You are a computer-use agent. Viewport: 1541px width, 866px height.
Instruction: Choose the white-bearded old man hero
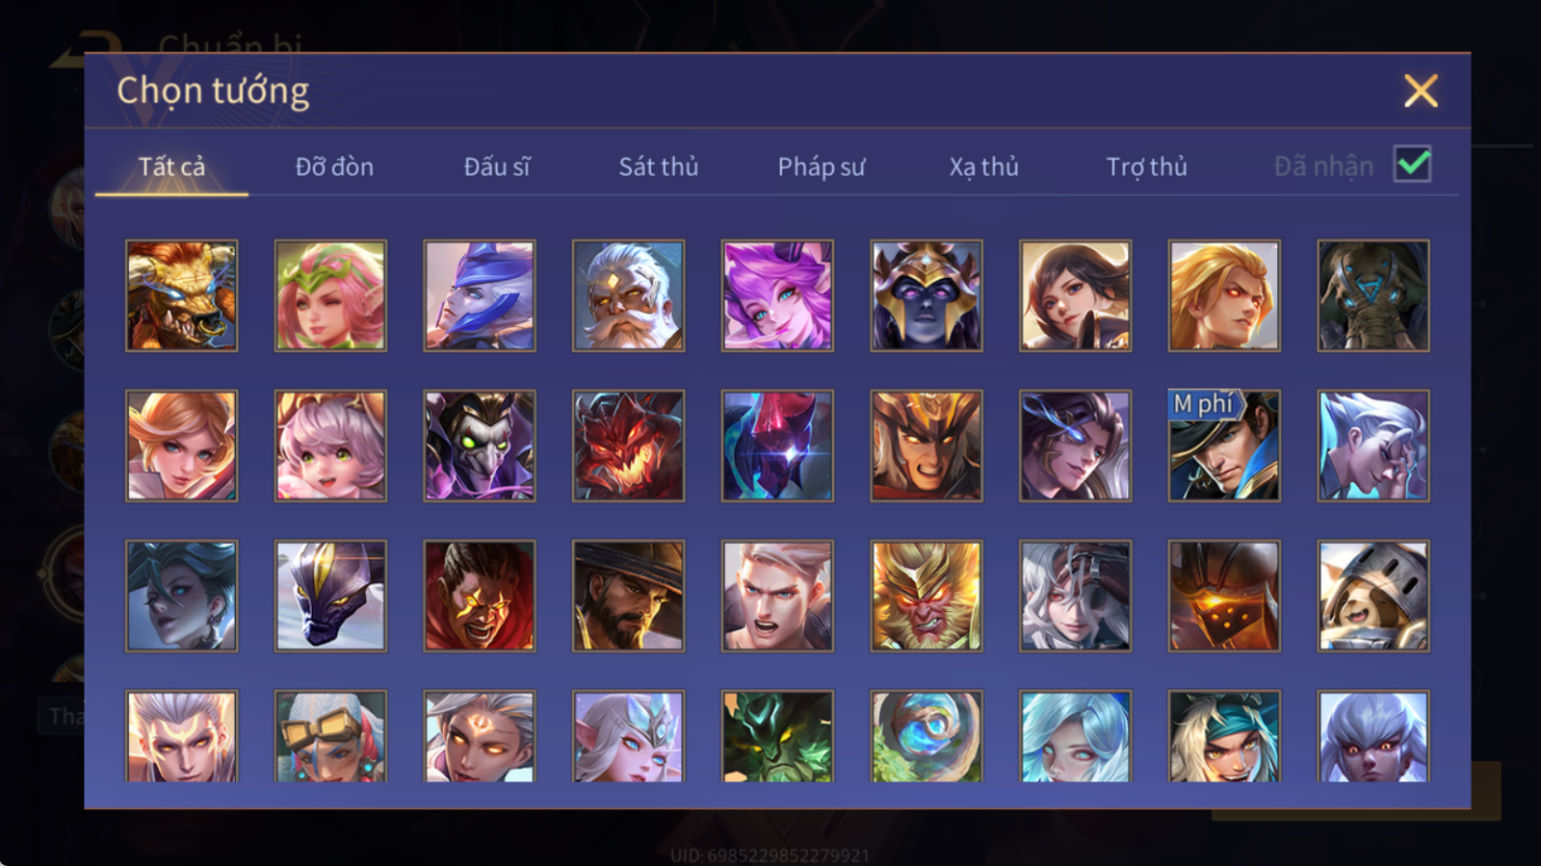628,295
